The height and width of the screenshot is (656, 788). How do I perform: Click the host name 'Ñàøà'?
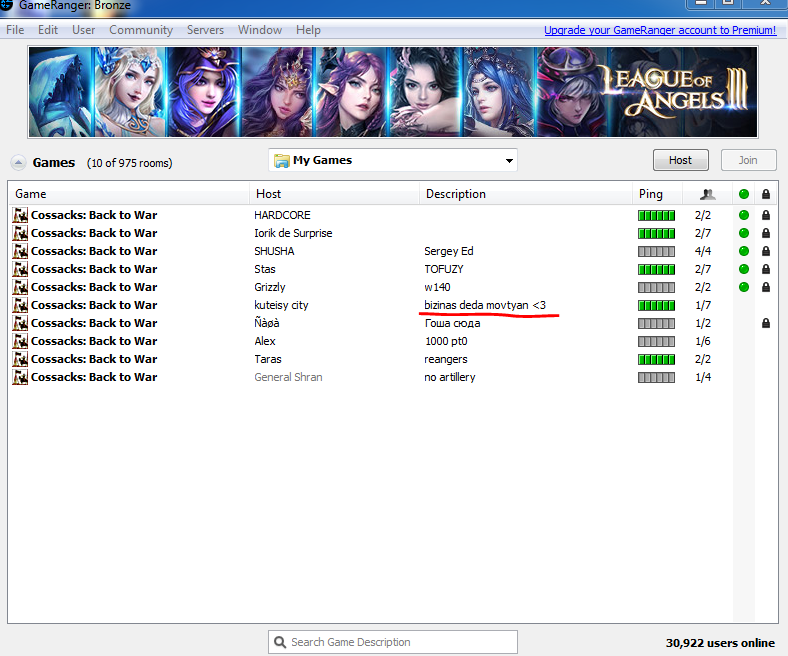267,323
